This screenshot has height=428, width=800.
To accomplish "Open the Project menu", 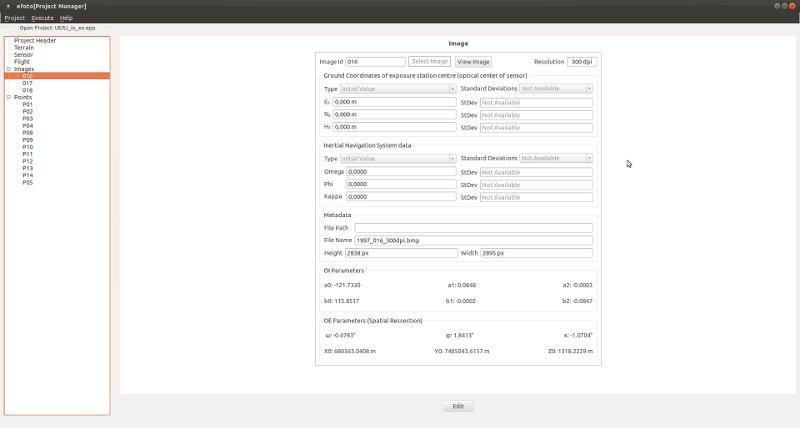I will (14, 18).
